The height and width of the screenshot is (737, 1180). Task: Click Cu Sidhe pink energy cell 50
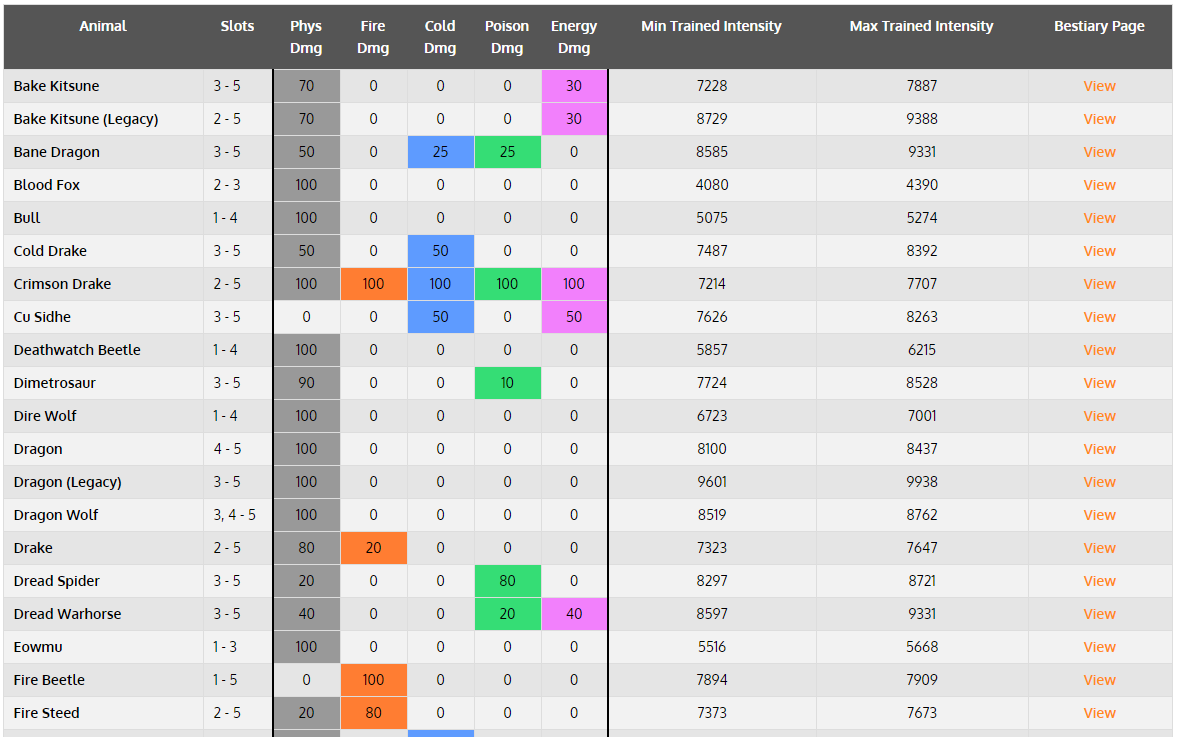(x=574, y=317)
